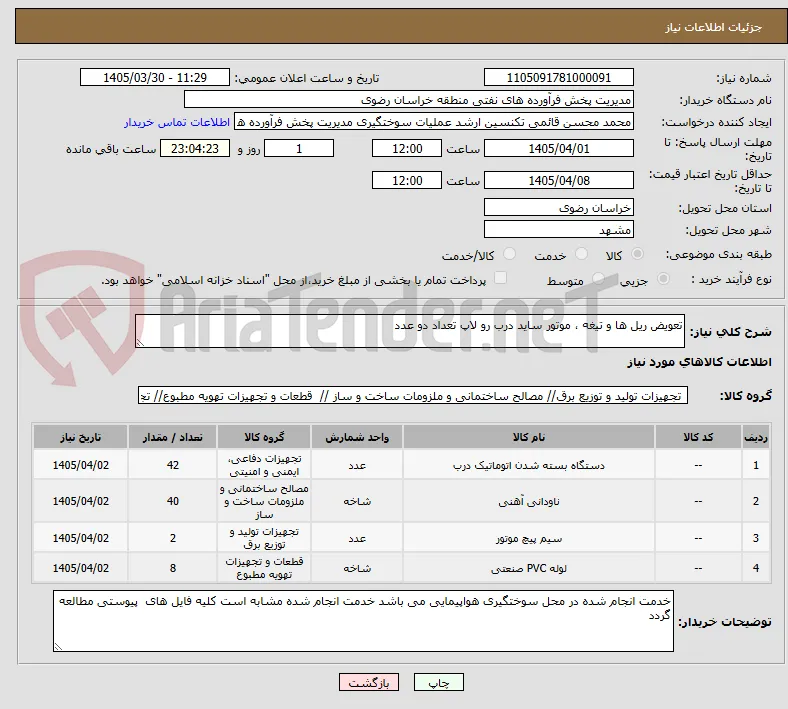Click the اطلاعات کالاهای مورد نیاز section title
The image size is (788, 709).
(699, 362)
